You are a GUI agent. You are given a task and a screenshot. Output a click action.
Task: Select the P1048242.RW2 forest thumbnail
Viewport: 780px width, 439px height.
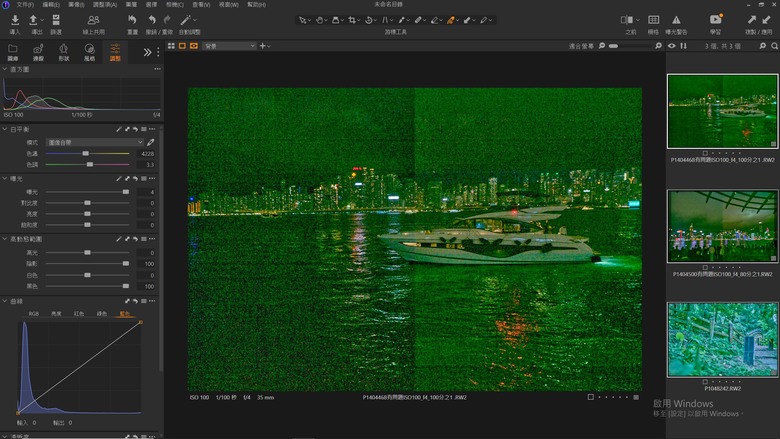pos(722,340)
